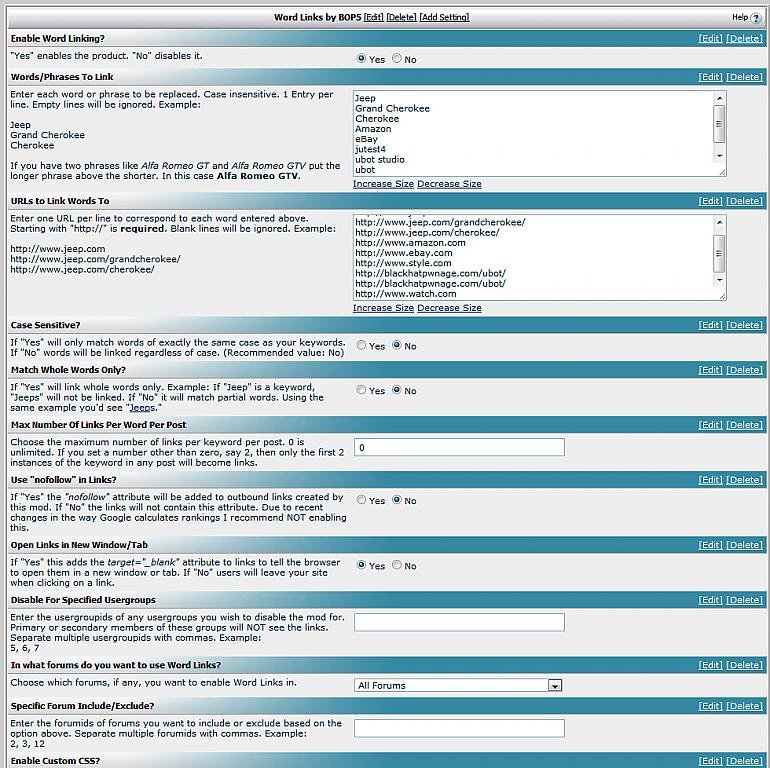Click the resize grip of the URLs textarea
The image size is (770, 768).
coord(722,296)
